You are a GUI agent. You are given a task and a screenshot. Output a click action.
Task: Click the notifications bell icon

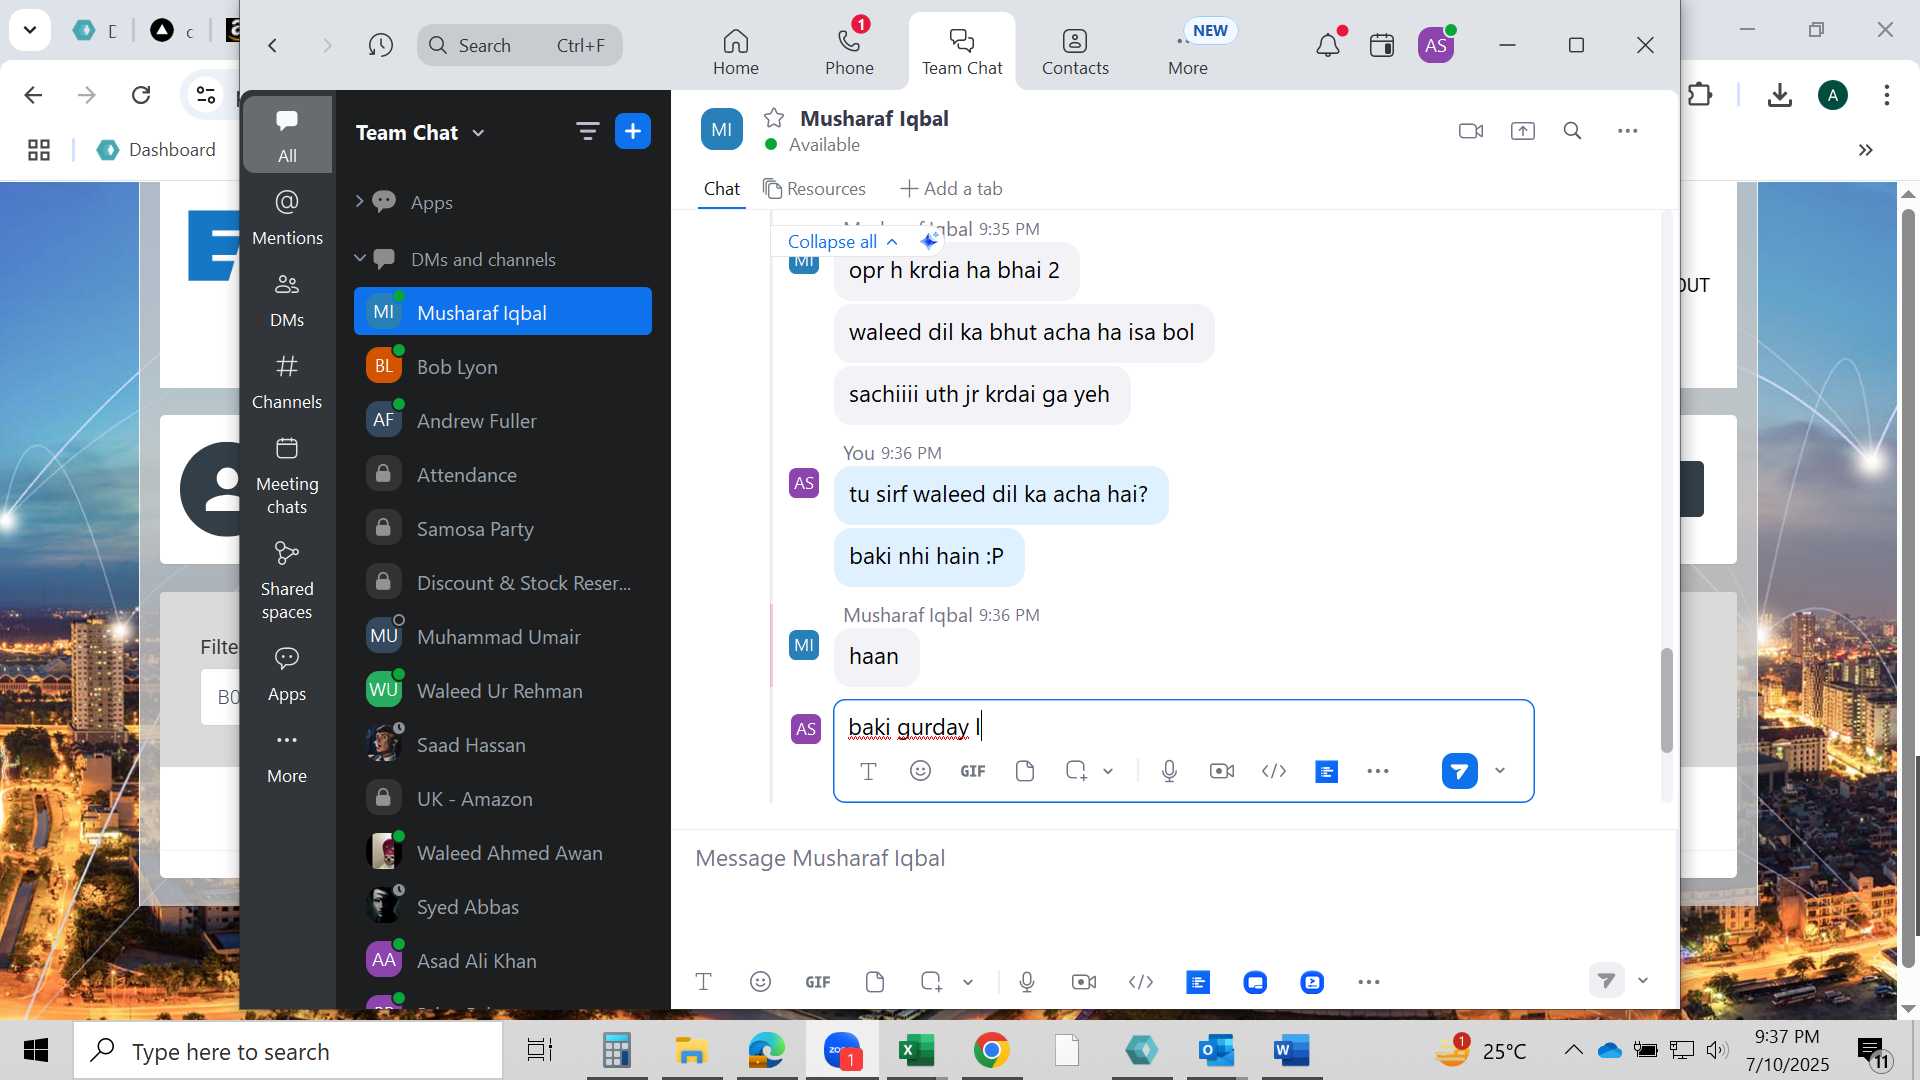pos(1328,45)
